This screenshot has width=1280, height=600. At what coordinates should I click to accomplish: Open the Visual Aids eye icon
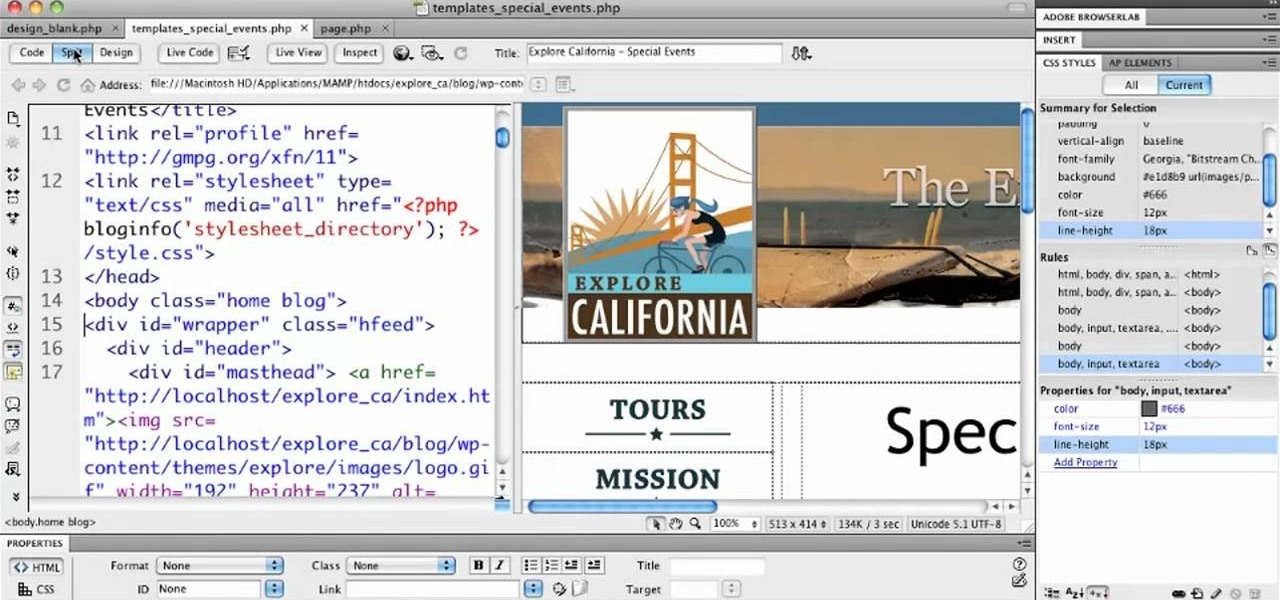431,53
